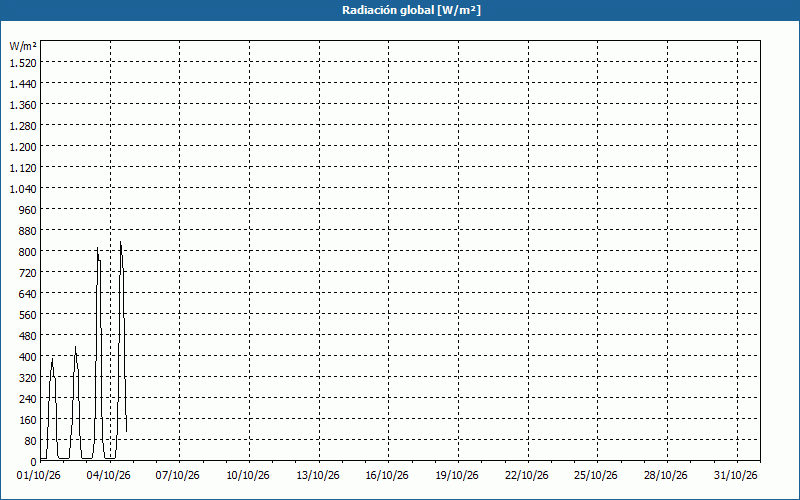
Task: Click the x-axis date 25/10/26
Action: tap(596, 476)
